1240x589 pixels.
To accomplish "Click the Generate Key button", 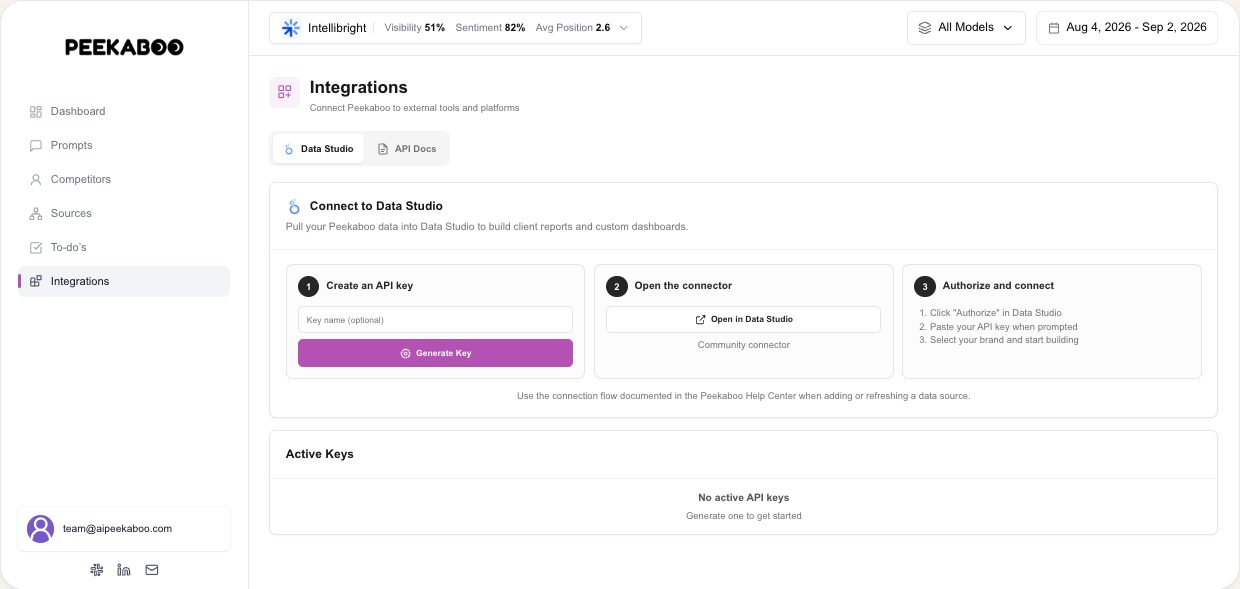I will coord(435,353).
